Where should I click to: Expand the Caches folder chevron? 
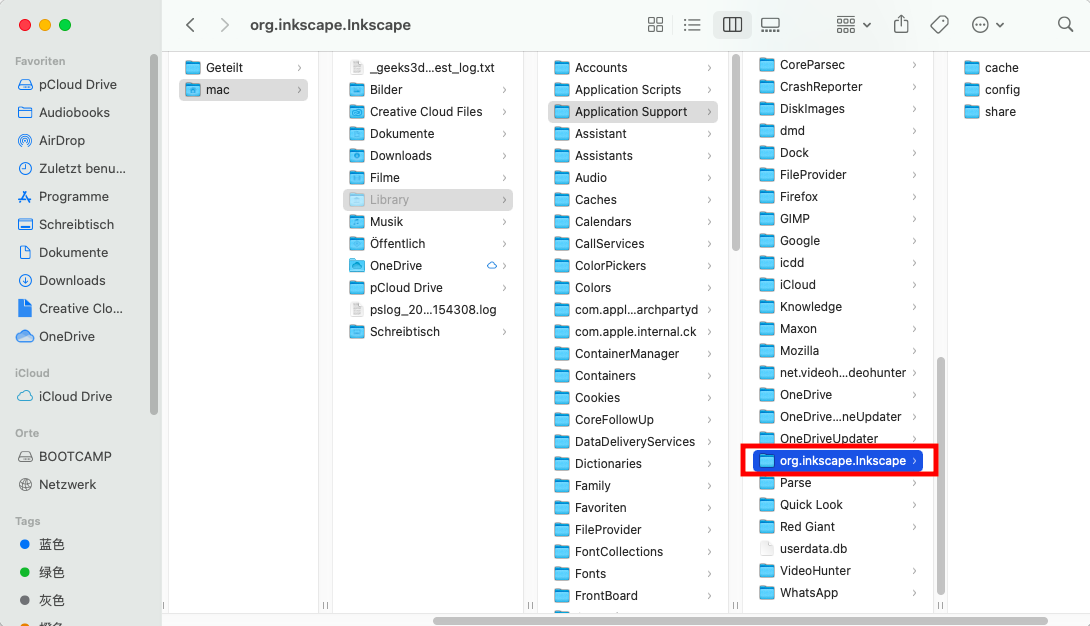(x=709, y=199)
